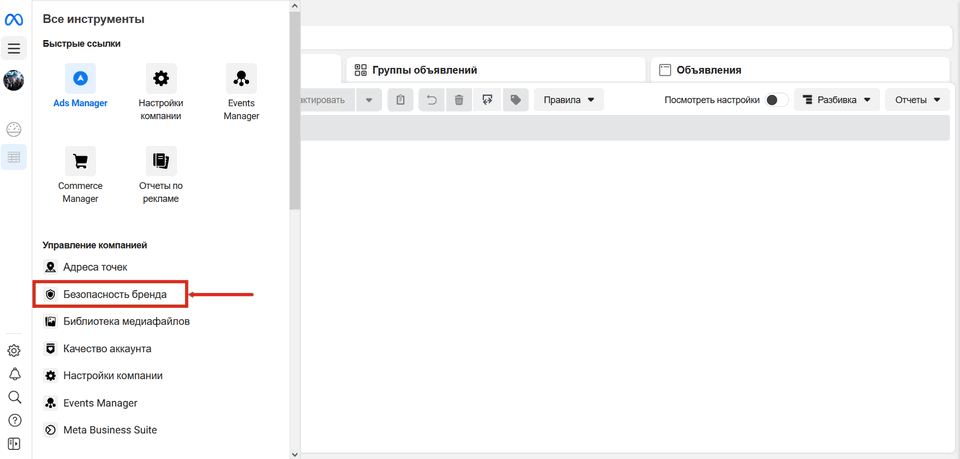Switch to the Группы объявлений tab
Viewport: 960px width, 459px height.
pyautogui.click(x=495, y=70)
